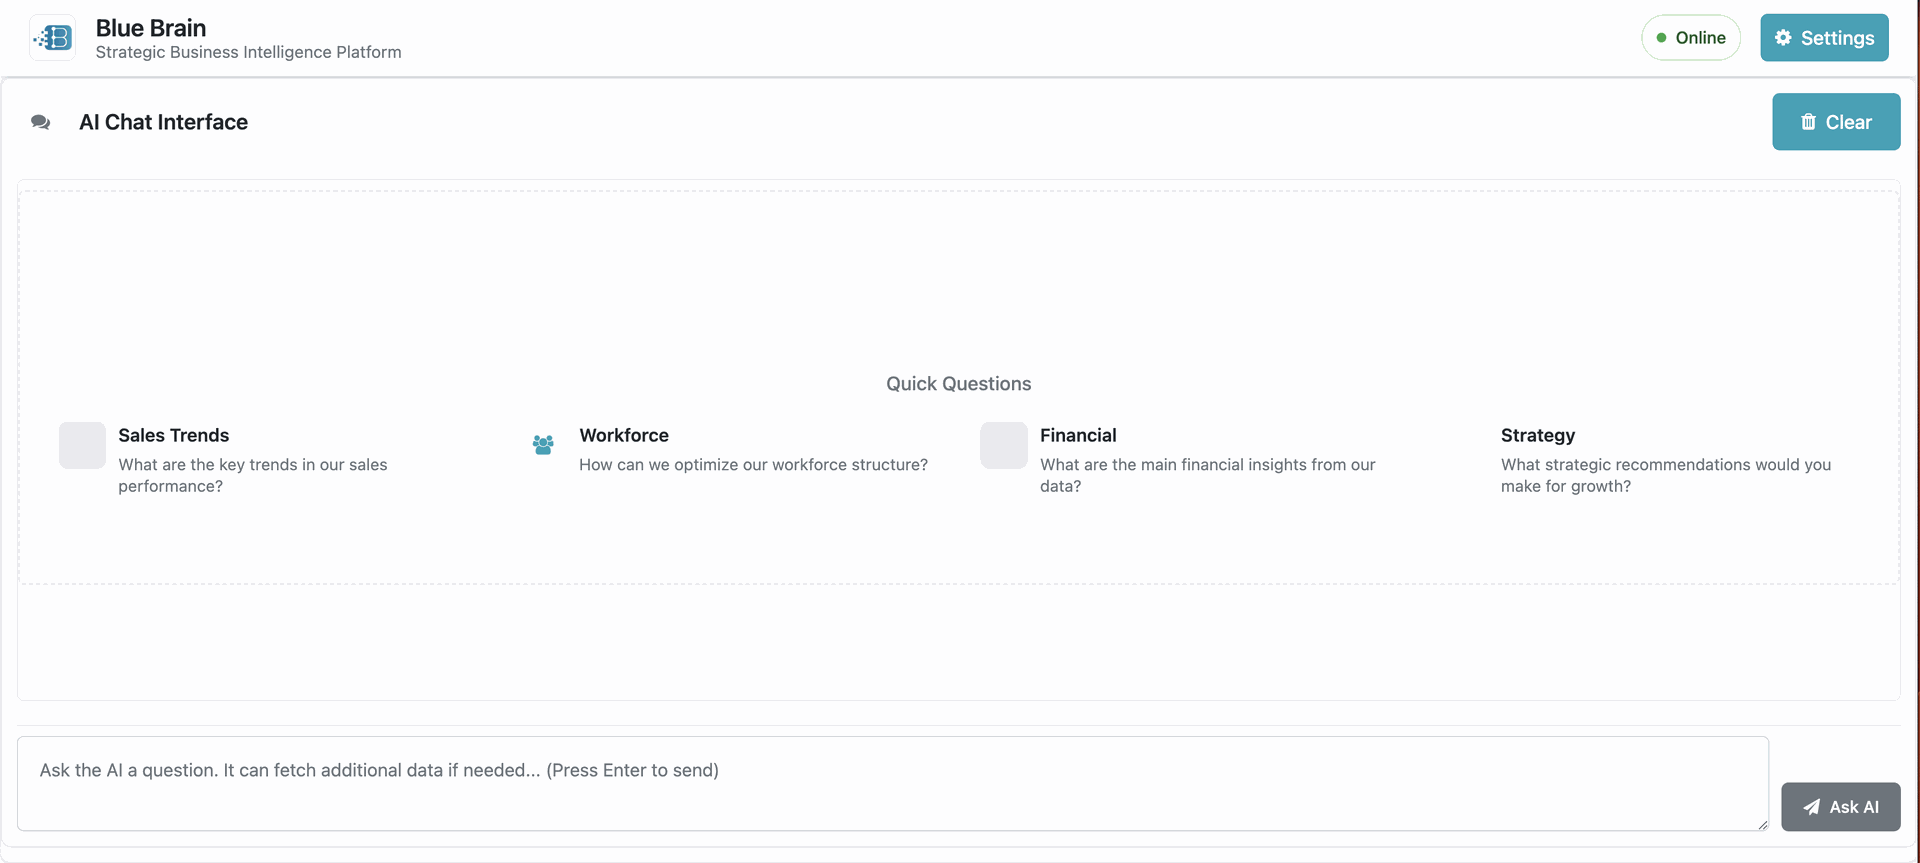Clear the chat conversation
Viewport: 1920px width, 863px height.
pos(1836,122)
